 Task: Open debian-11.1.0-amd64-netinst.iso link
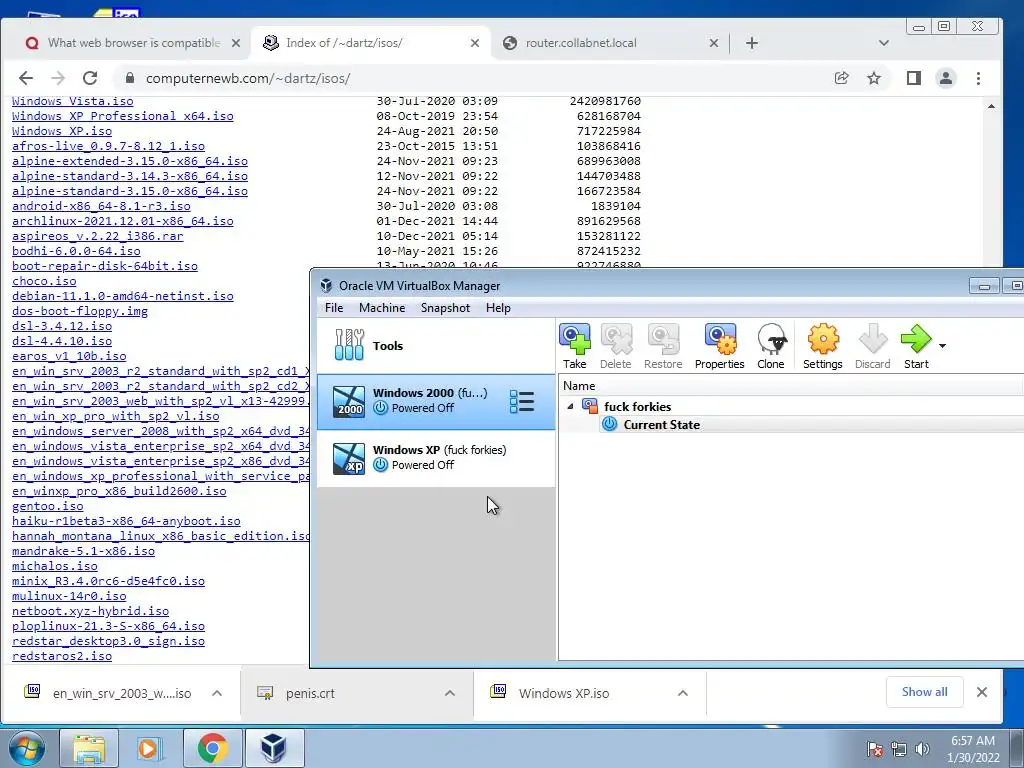coord(123,296)
